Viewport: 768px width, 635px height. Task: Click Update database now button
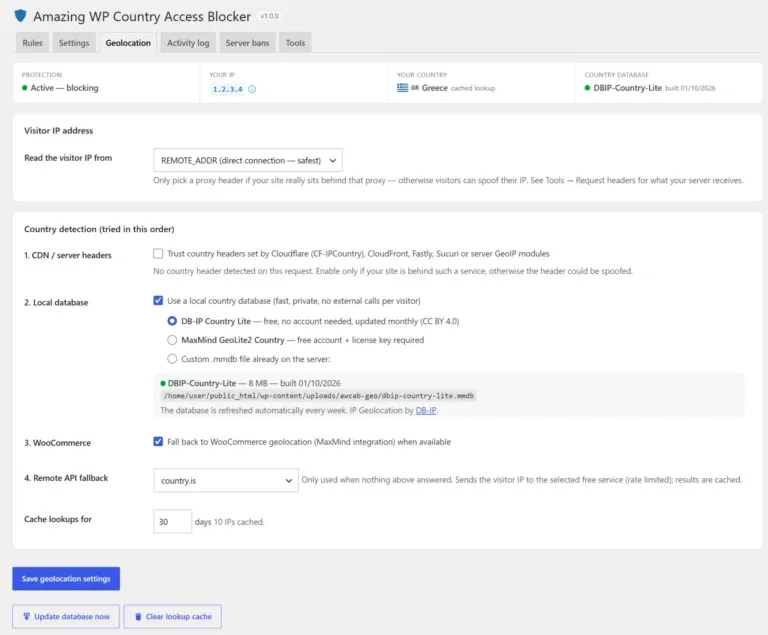(66, 616)
